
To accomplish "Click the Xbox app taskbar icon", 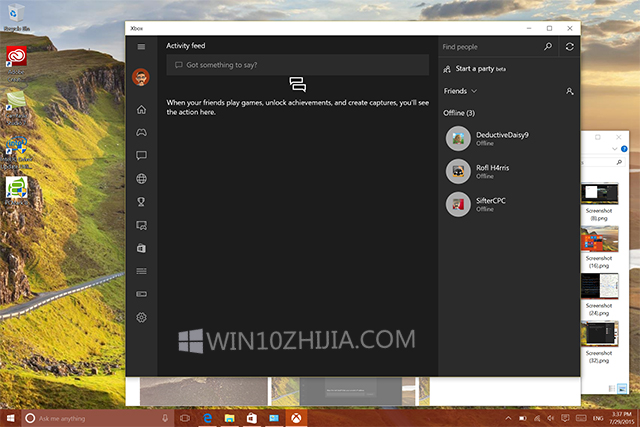I will coord(296,418).
